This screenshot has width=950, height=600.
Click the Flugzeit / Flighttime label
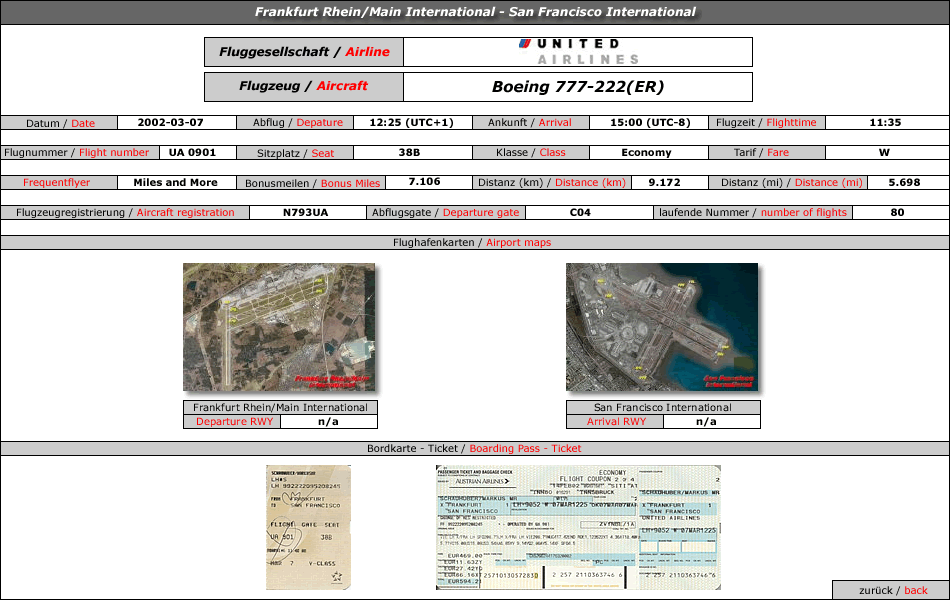pos(766,122)
